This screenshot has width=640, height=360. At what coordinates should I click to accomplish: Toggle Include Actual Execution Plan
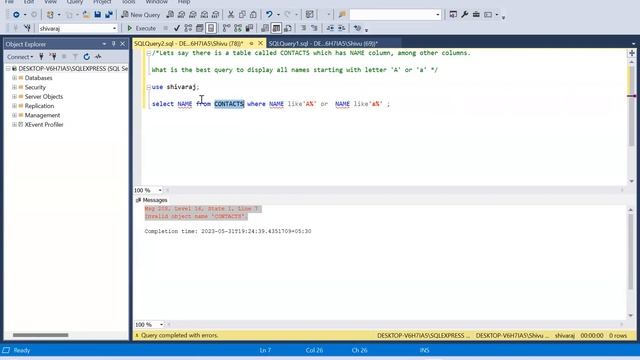coord(226,28)
